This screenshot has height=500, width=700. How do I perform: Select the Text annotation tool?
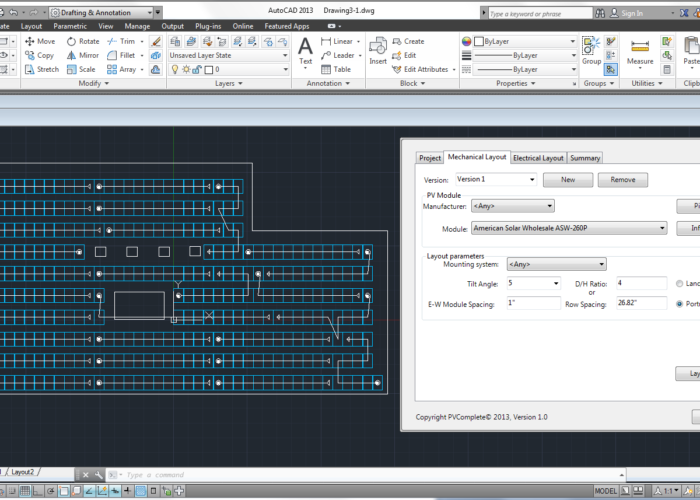tap(306, 49)
